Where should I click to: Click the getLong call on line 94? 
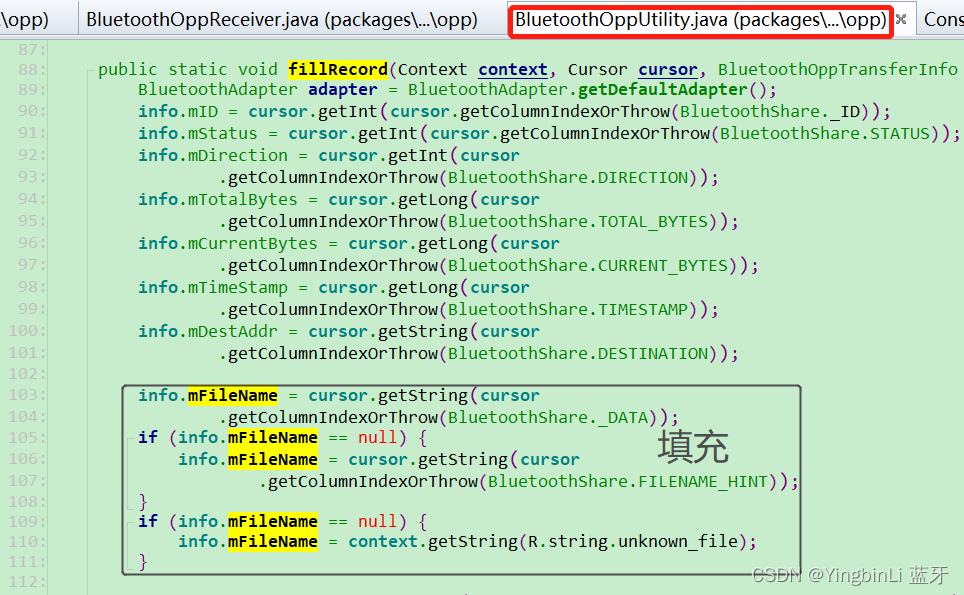[433, 200]
